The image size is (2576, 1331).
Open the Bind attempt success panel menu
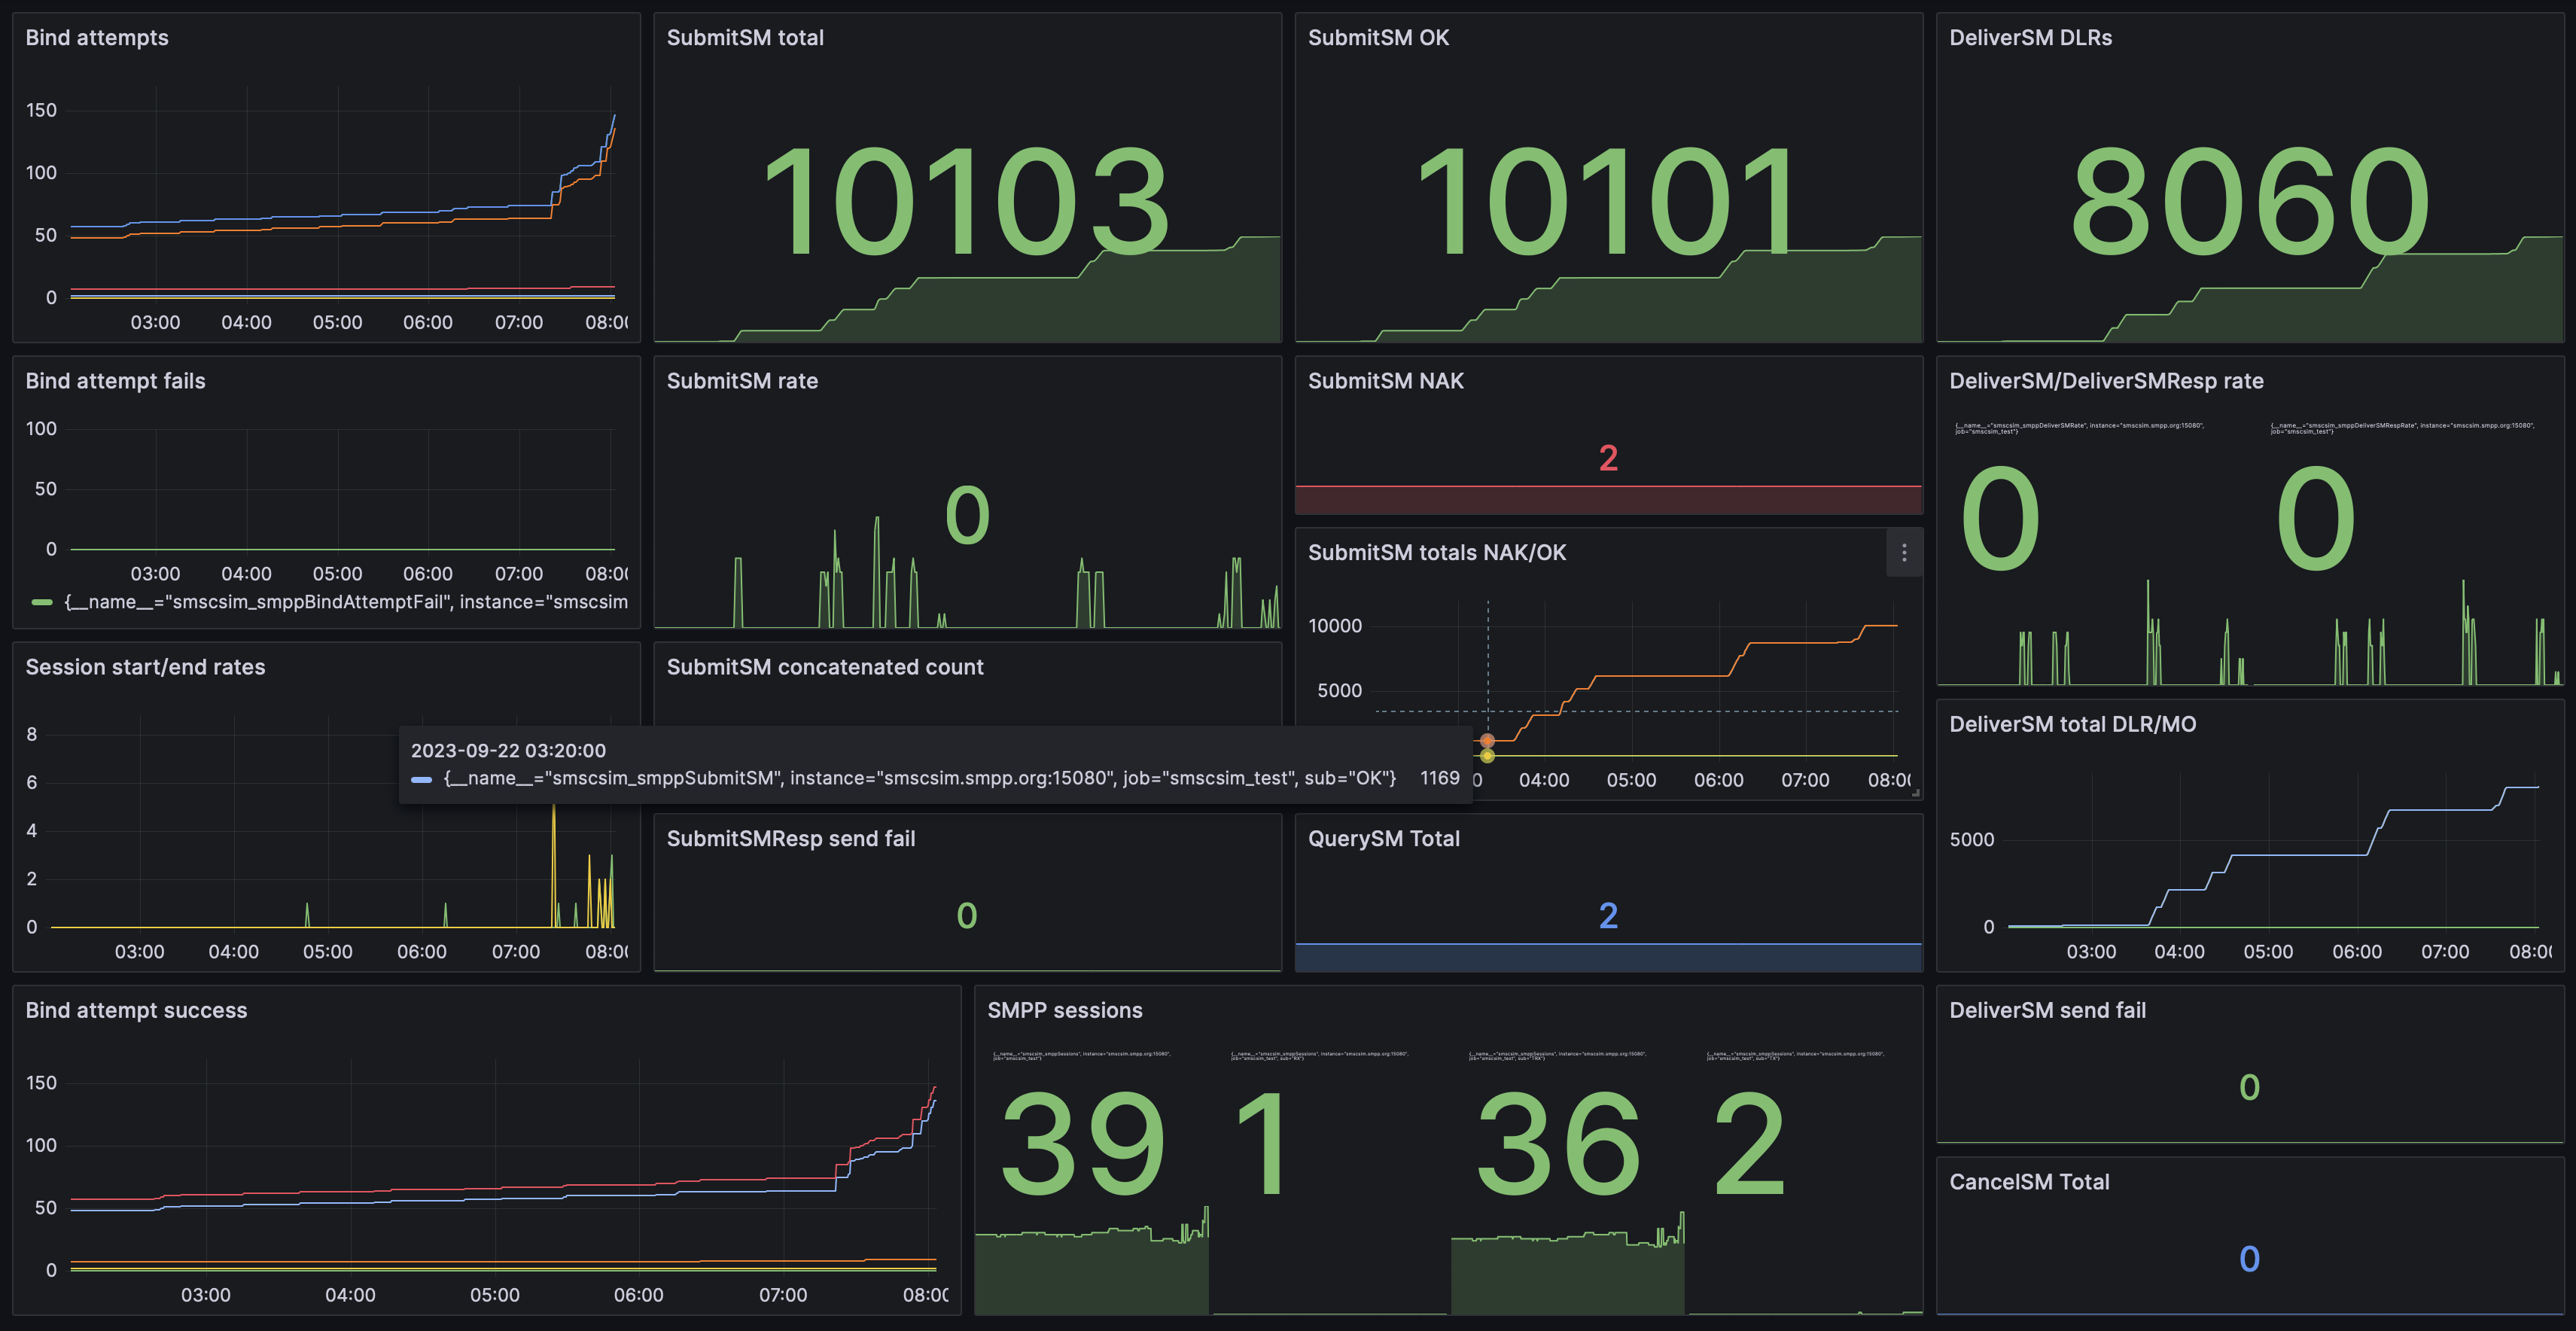tap(137, 1010)
